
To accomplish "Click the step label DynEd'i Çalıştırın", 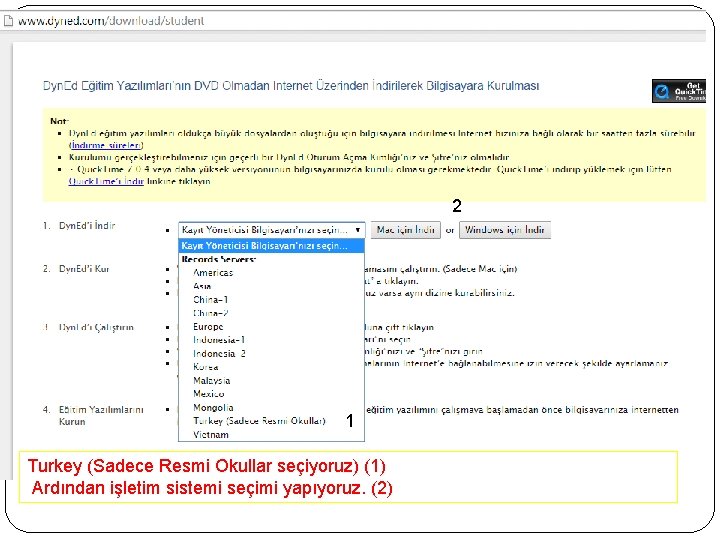I will [x=96, y=328].
